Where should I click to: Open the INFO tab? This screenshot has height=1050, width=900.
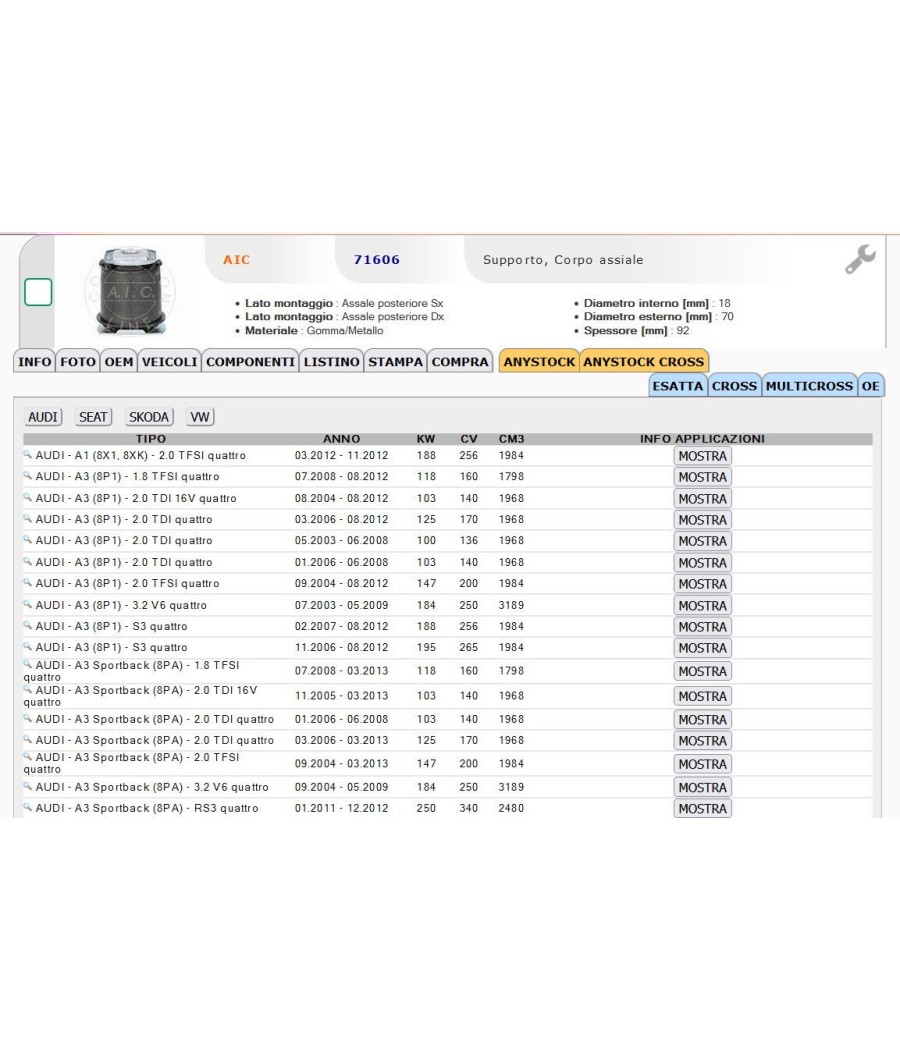pos(34,362)
